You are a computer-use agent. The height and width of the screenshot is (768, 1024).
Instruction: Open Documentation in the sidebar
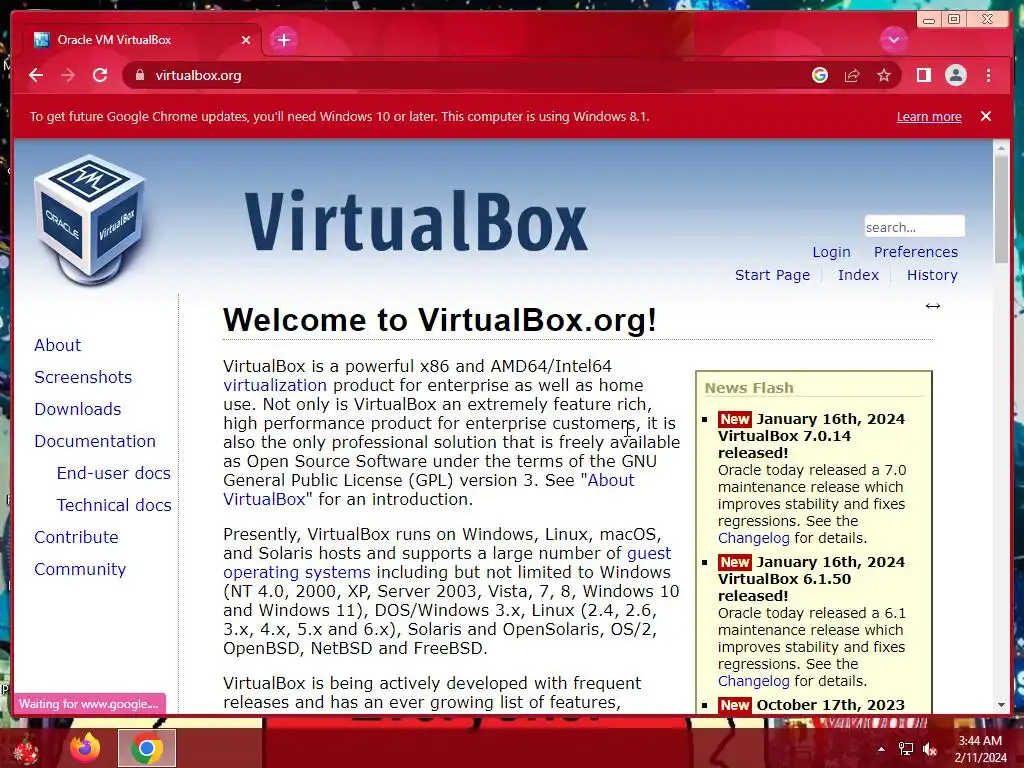coord(95,441)
